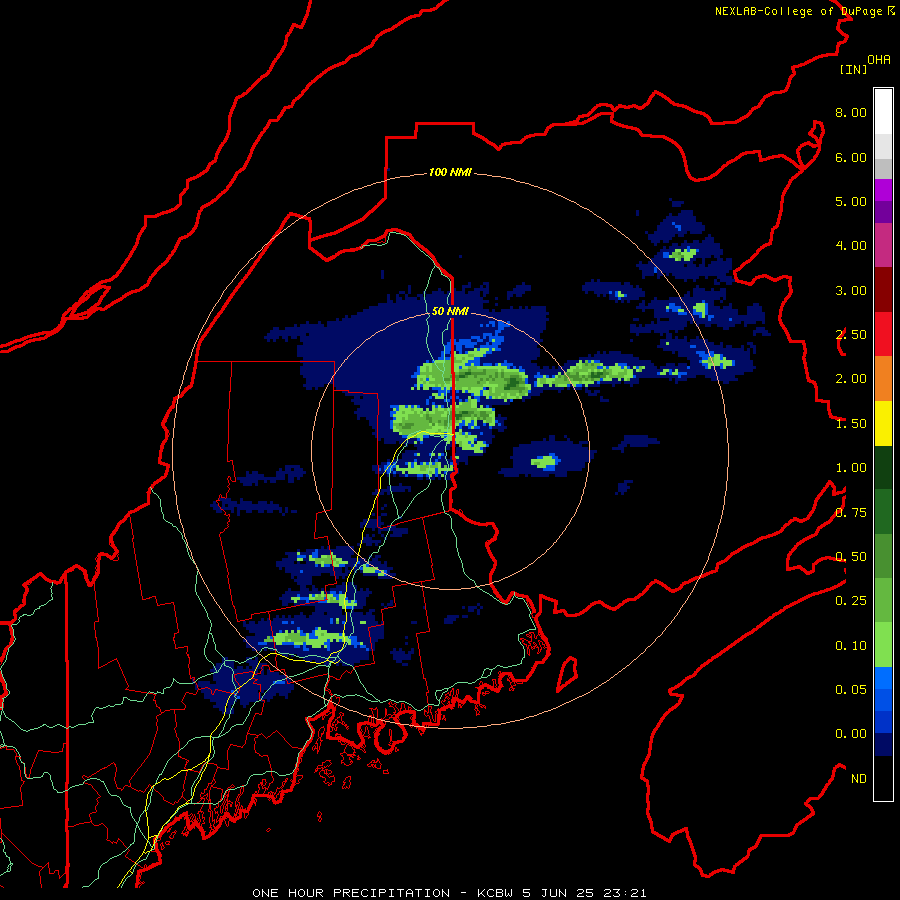Click the 8.00 legend value
The width and height of the screenshot is (900, 900).
click(x=851, y=112)
